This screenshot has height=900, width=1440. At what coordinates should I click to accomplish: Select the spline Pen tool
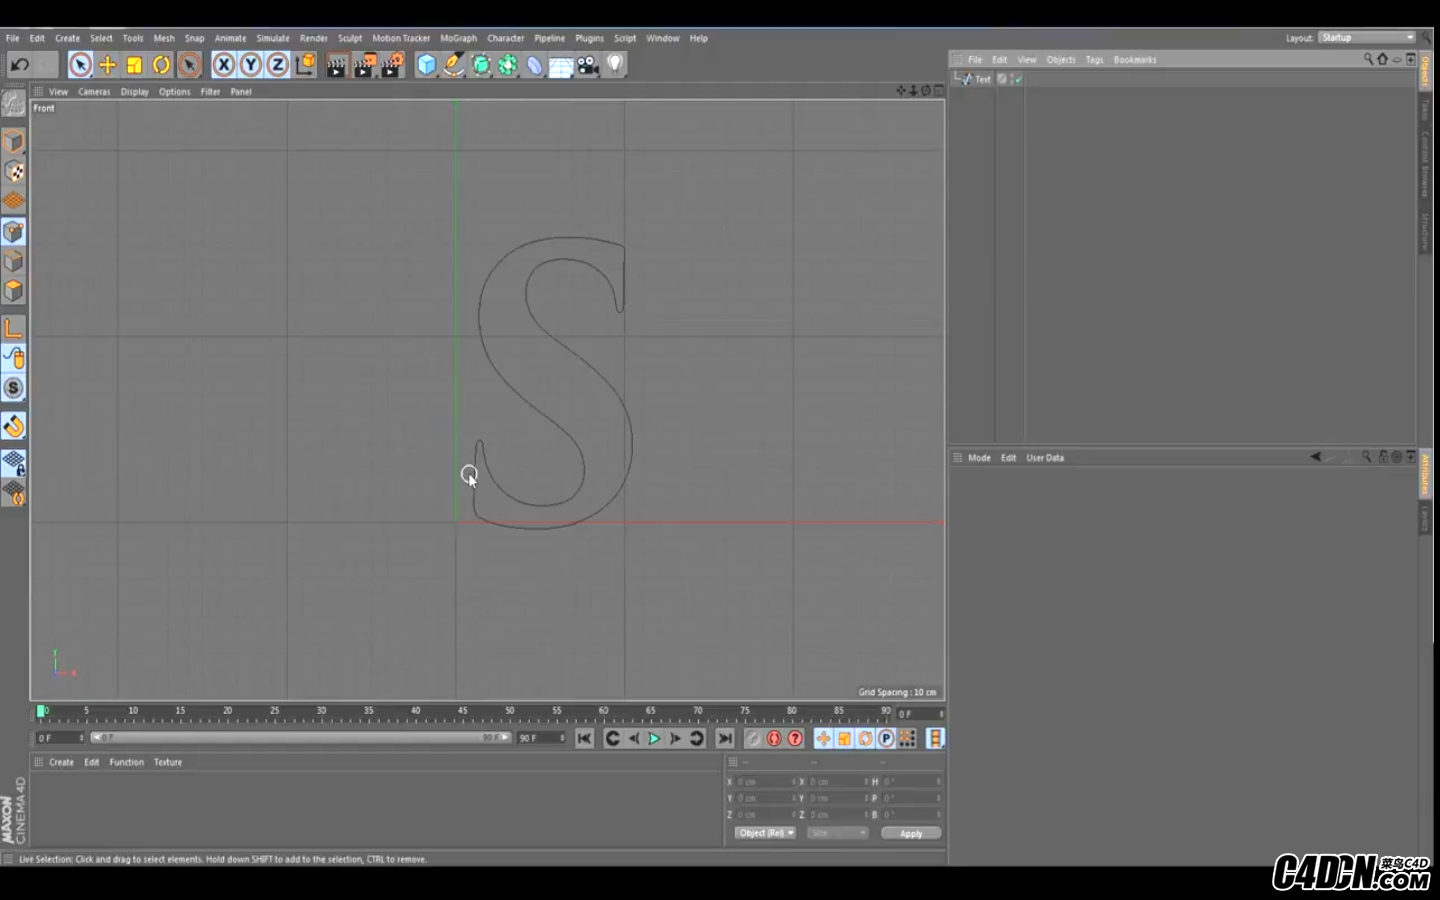(x=454, y=65)
